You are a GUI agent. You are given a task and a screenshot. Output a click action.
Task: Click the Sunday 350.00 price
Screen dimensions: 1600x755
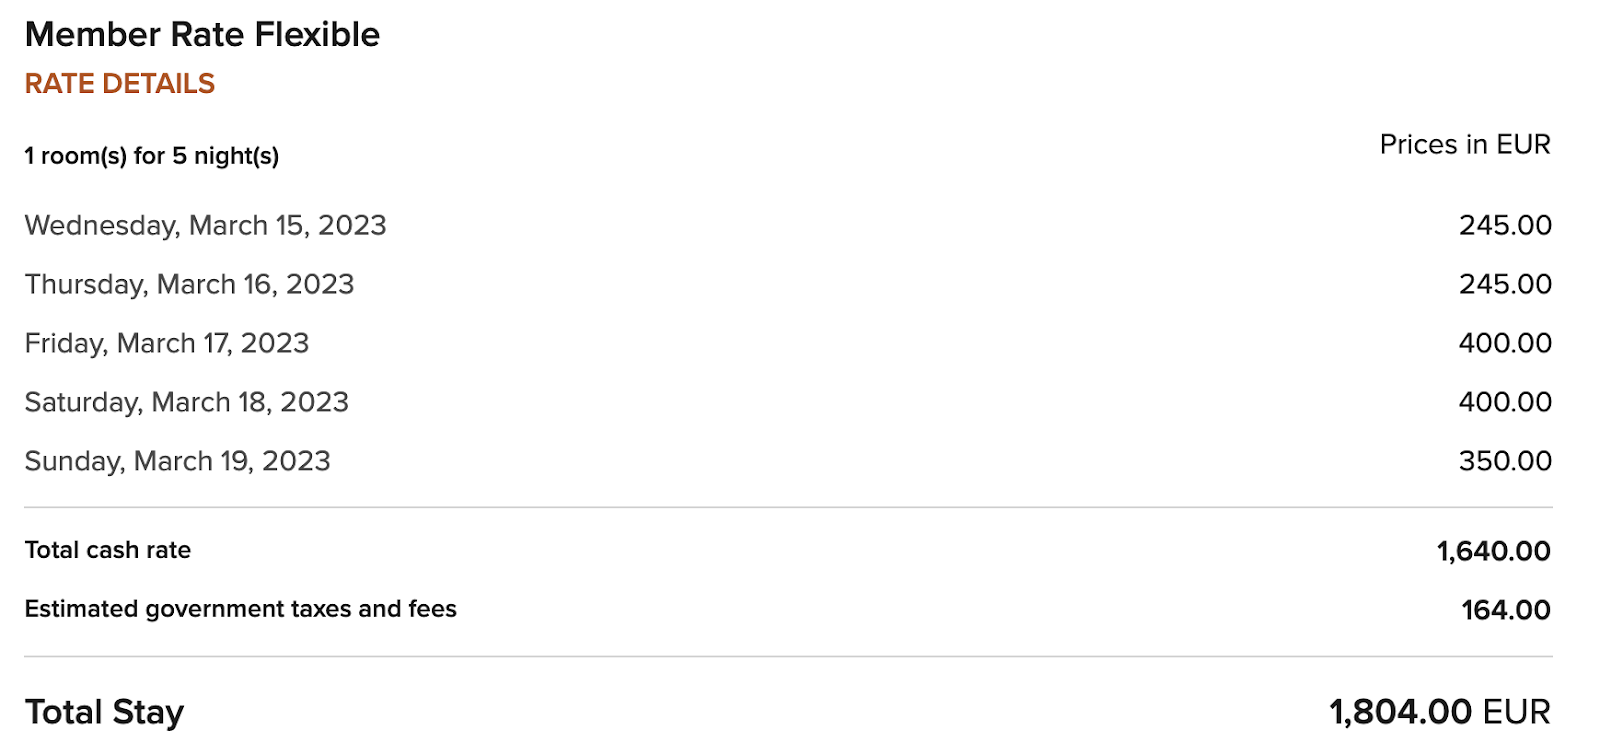pyautogui.click(x=1505, y=462)
